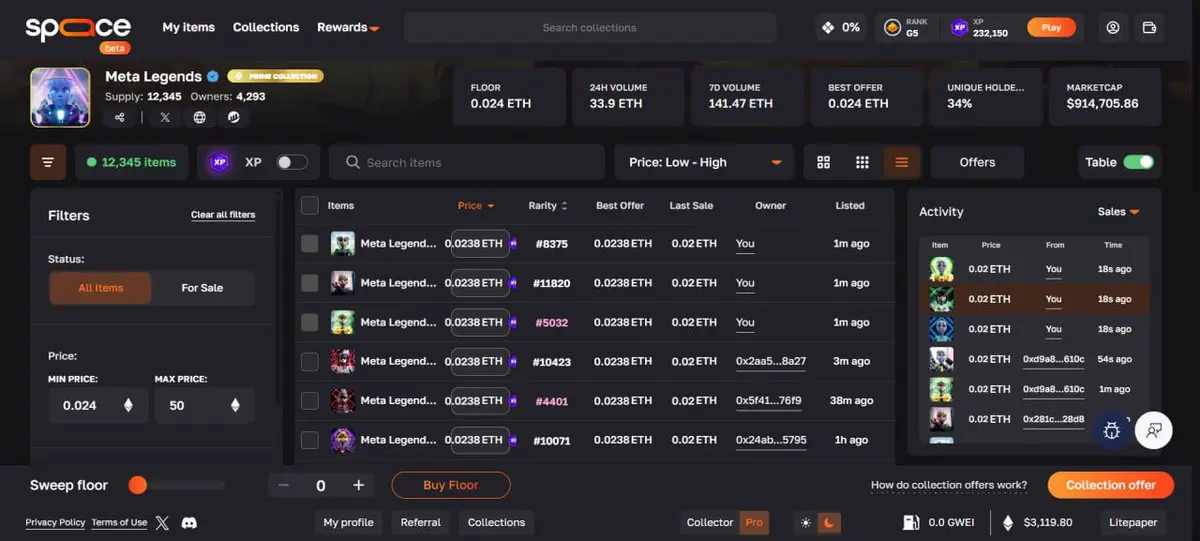Switch to Pro mode
Viewport: 1200px width, 541px height.
click(x=754, y=522)
